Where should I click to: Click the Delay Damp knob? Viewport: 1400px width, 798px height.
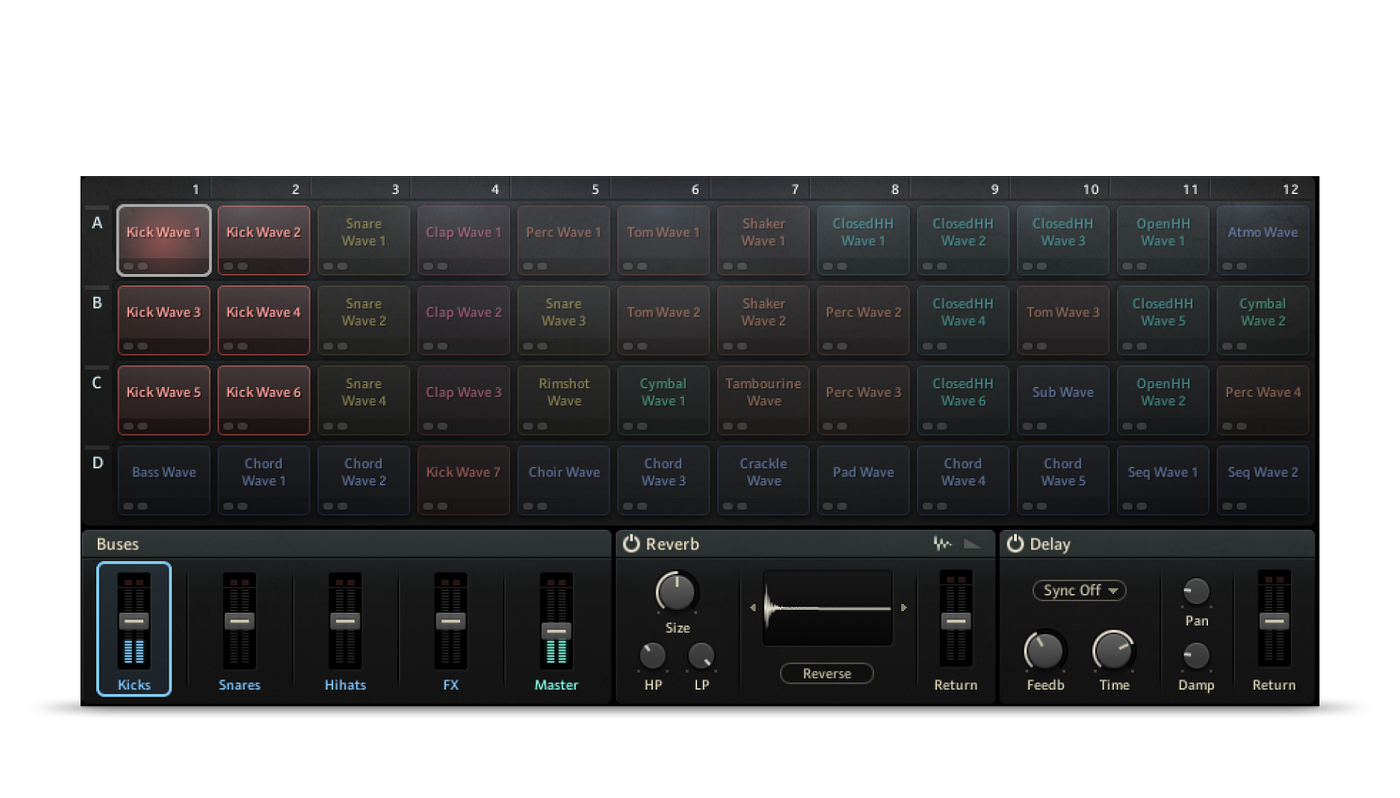point(1196,656)
